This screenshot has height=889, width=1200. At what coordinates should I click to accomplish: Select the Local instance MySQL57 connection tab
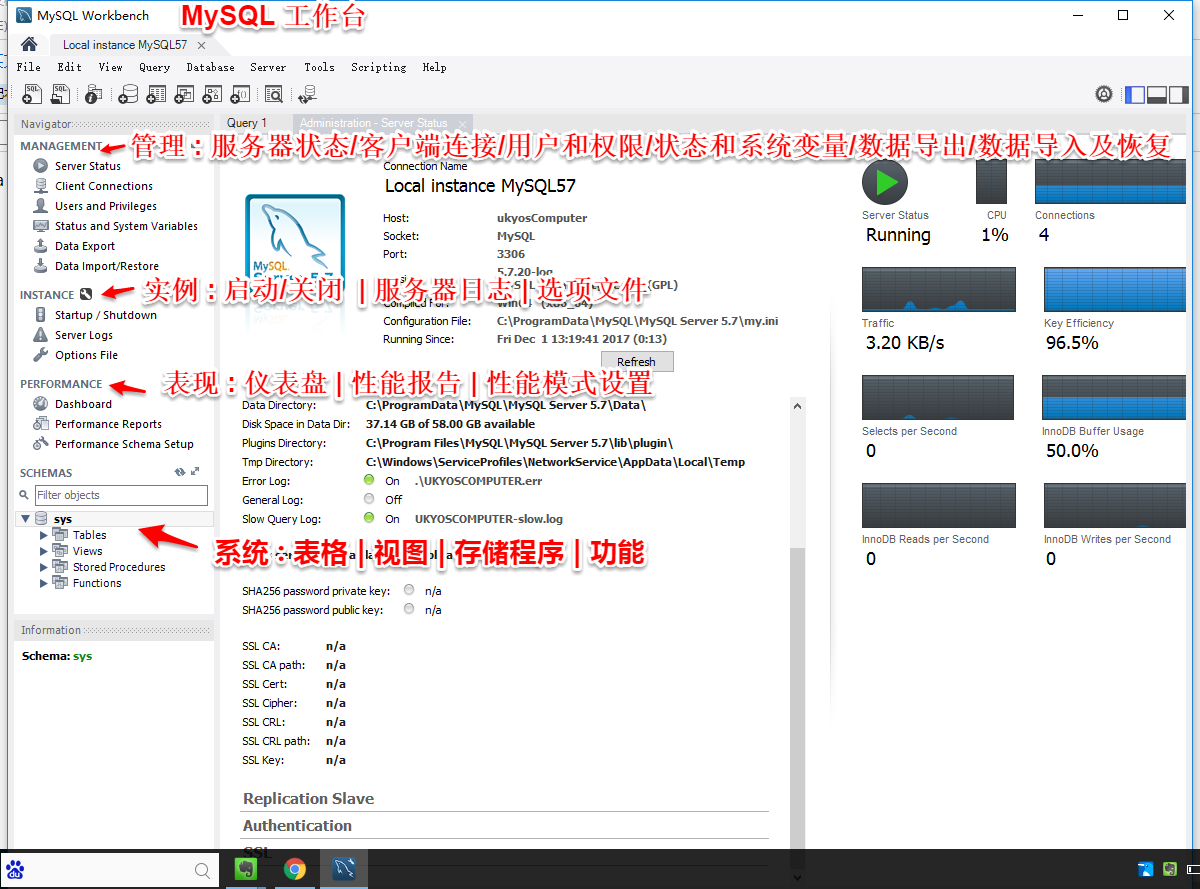(x=124, y=45)
